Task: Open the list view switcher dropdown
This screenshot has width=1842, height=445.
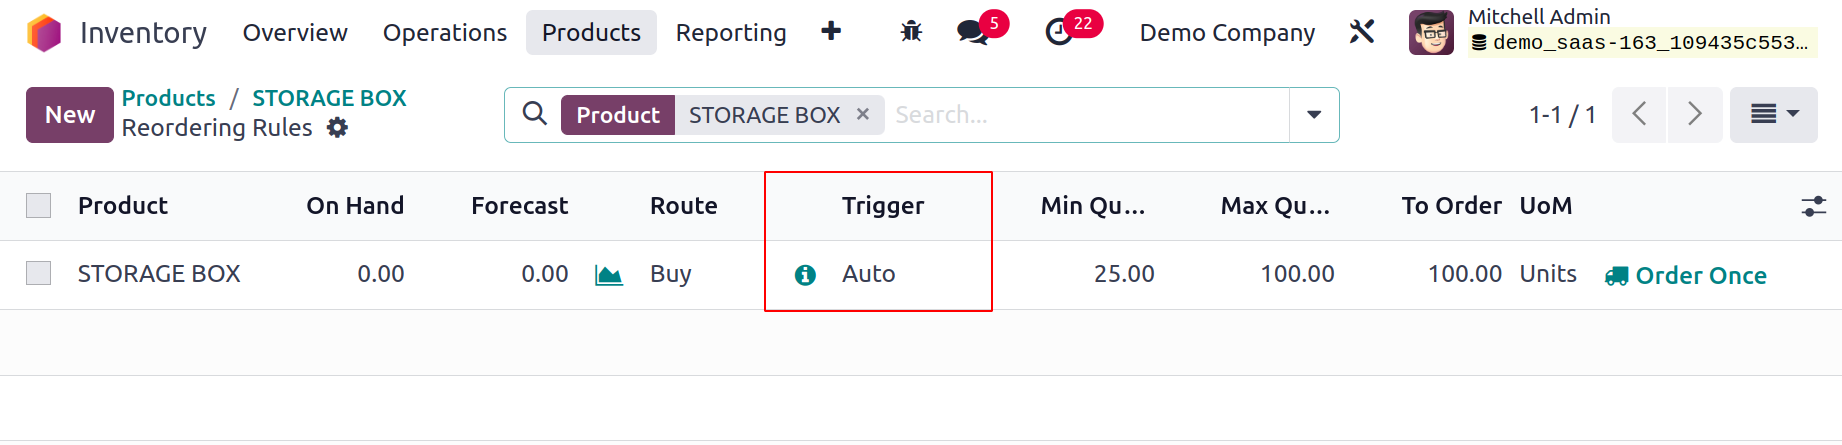Action: 1774,115
